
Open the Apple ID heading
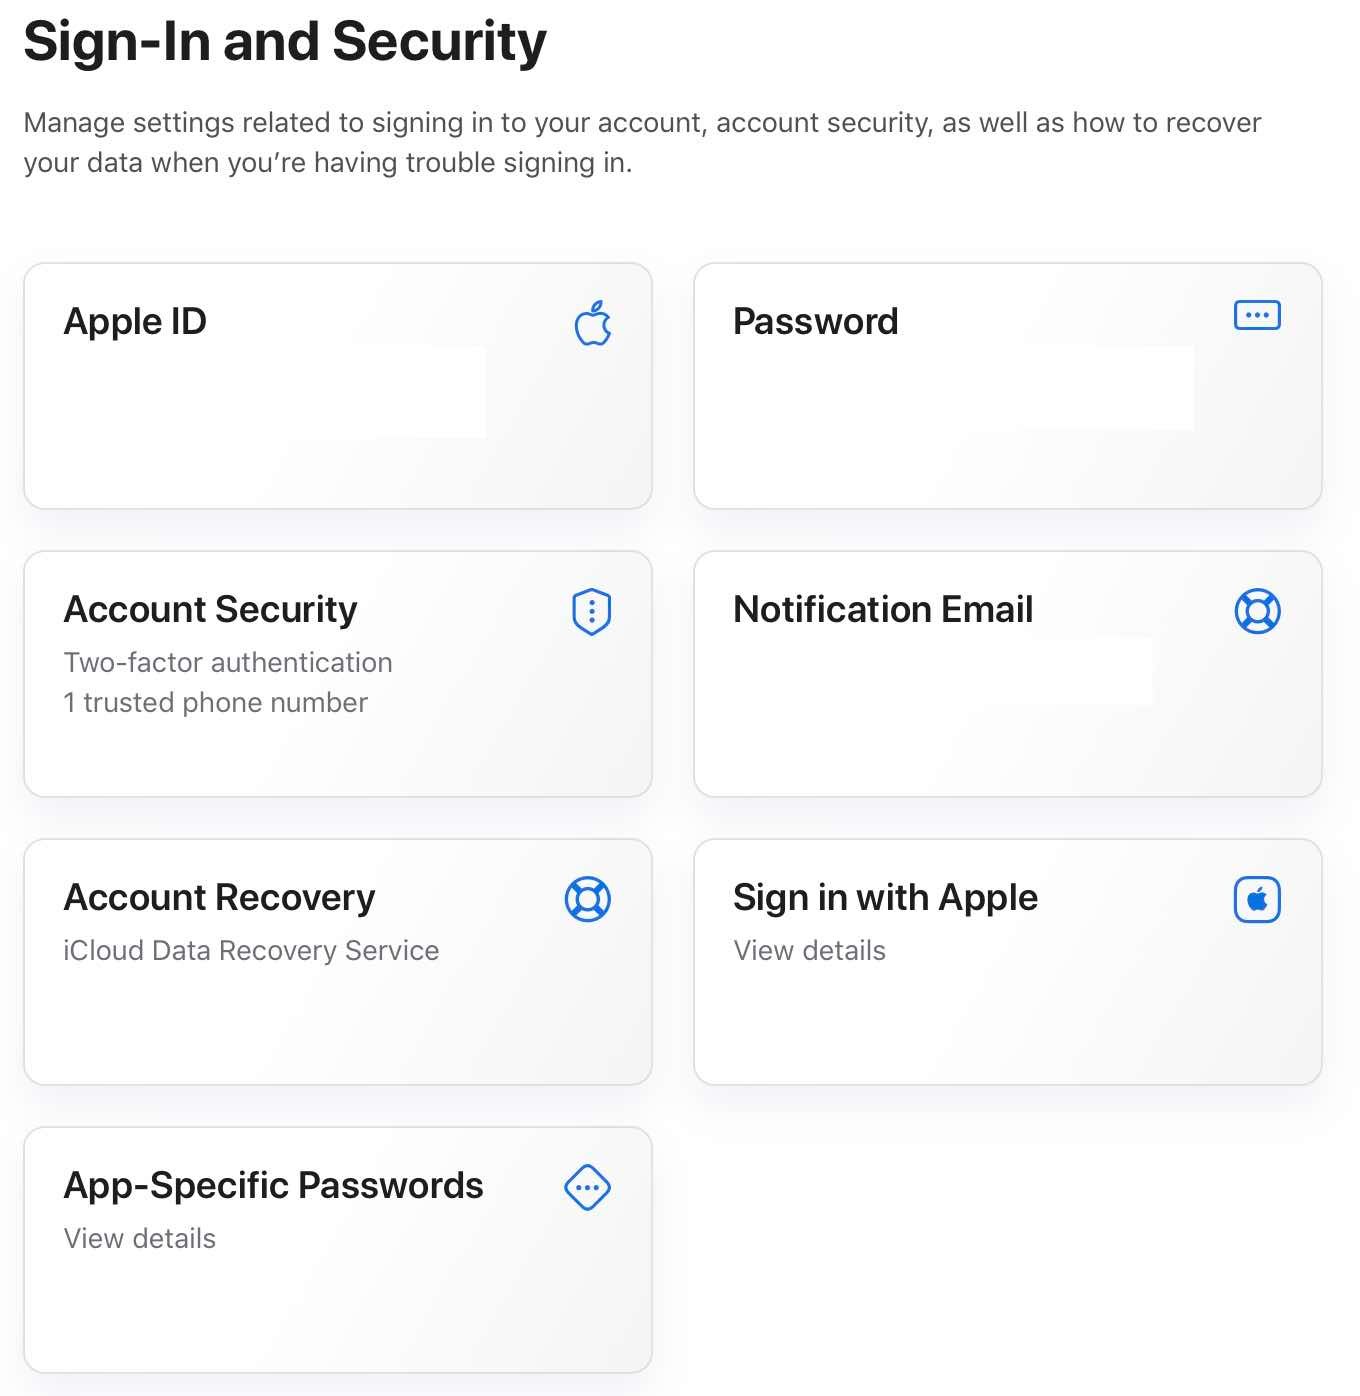tap(135, 322)
